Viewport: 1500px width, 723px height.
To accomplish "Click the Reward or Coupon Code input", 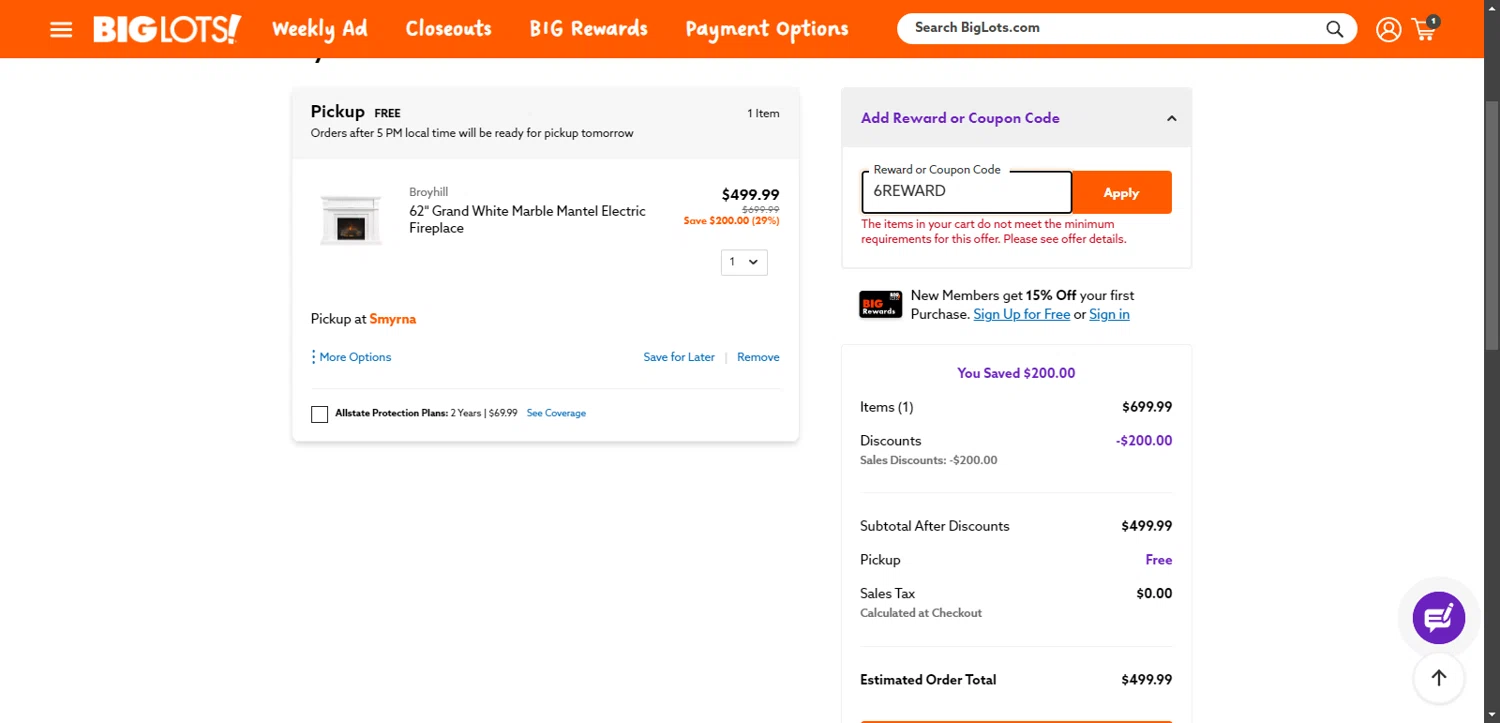I will click(x=967, y=192).
